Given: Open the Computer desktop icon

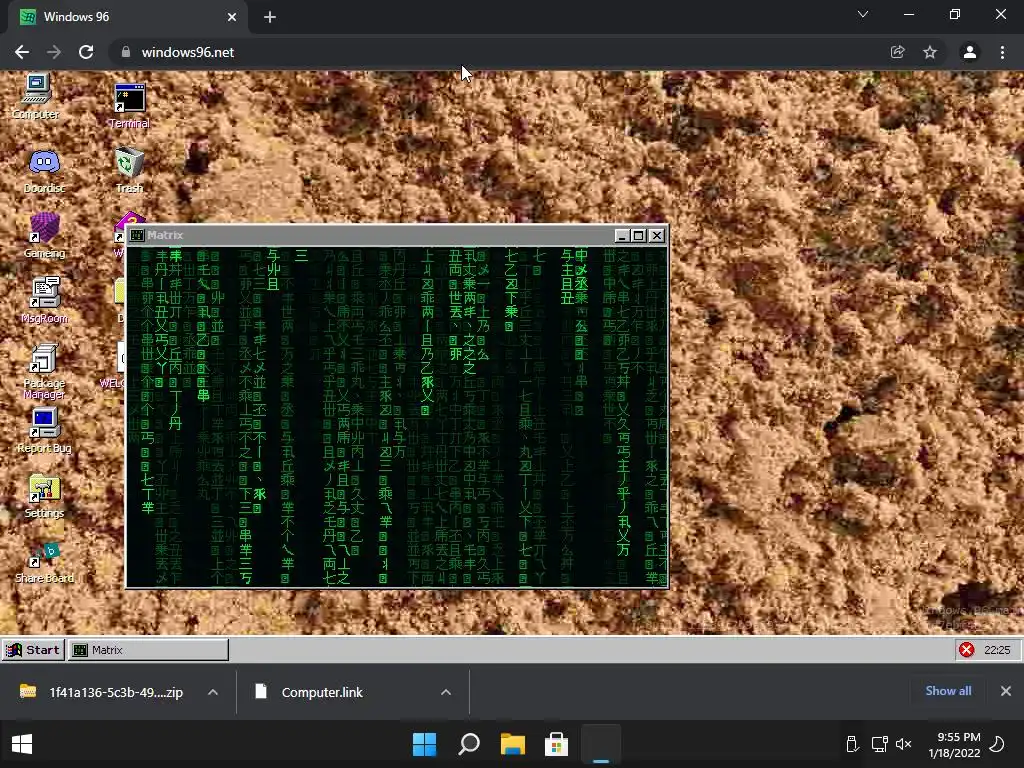Looking at the screenshot, I should point(36,95).
